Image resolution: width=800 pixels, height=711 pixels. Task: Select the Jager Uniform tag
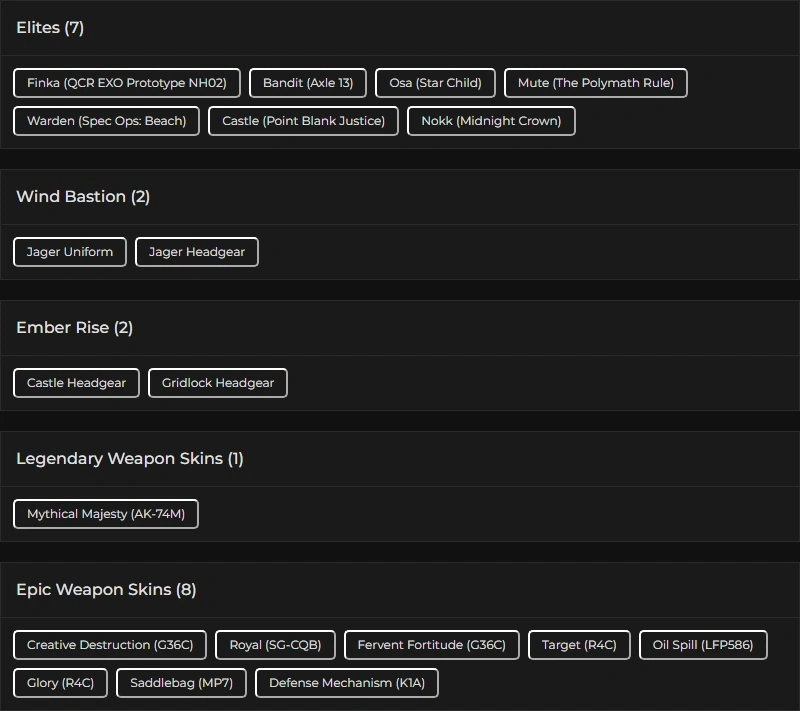(69, 252)
